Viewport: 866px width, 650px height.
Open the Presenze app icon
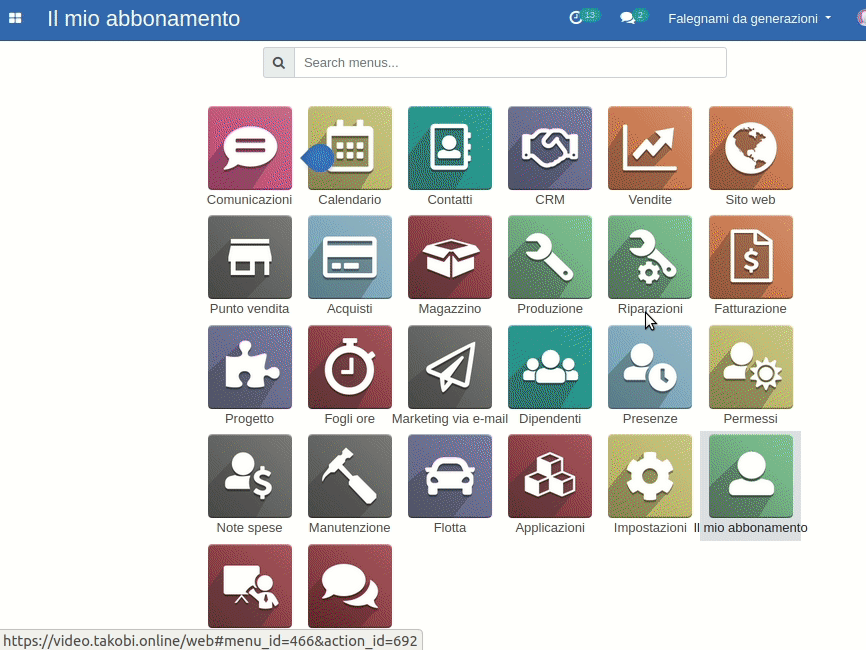(650, 367)
